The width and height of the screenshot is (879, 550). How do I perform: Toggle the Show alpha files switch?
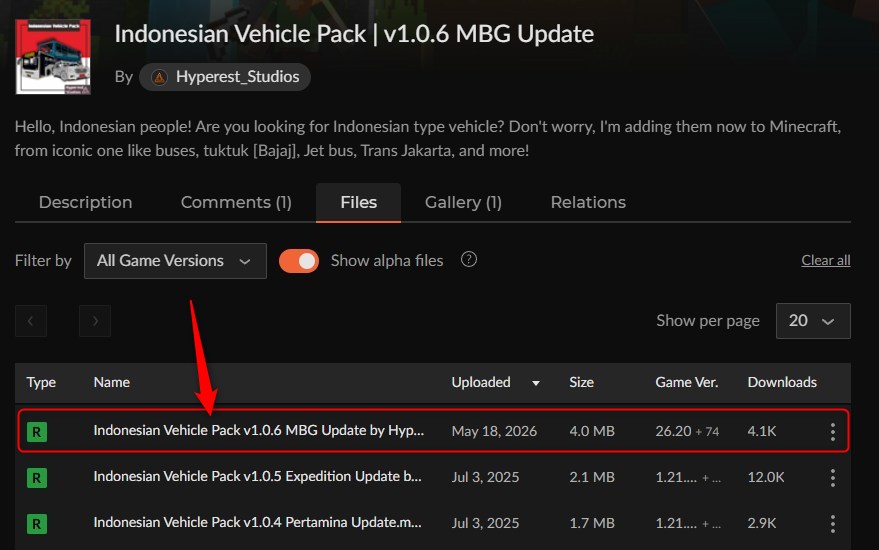(299, 261)
